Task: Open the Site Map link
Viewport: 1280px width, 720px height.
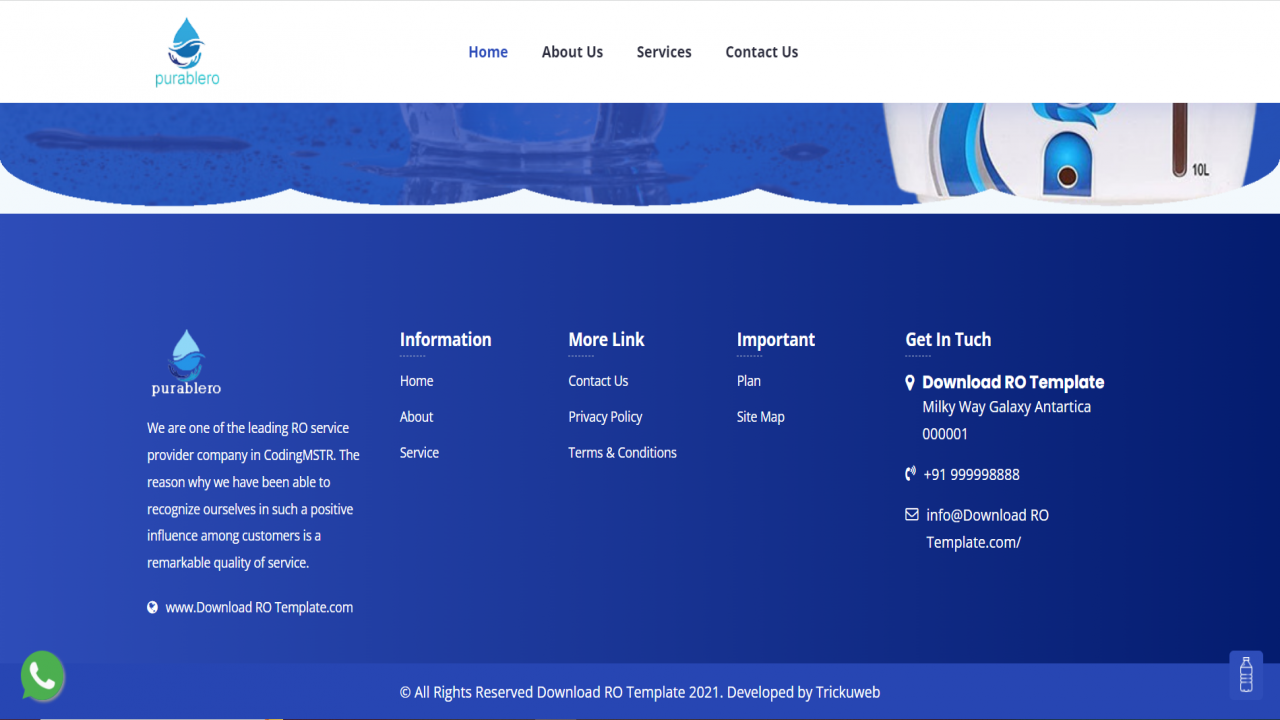Action: [761, 417]
